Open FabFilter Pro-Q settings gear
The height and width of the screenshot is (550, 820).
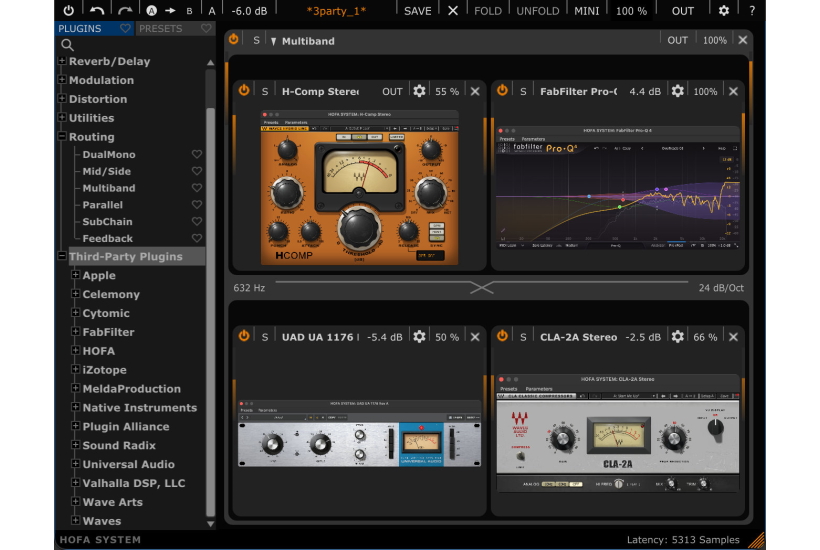click(x=677, y=91)
